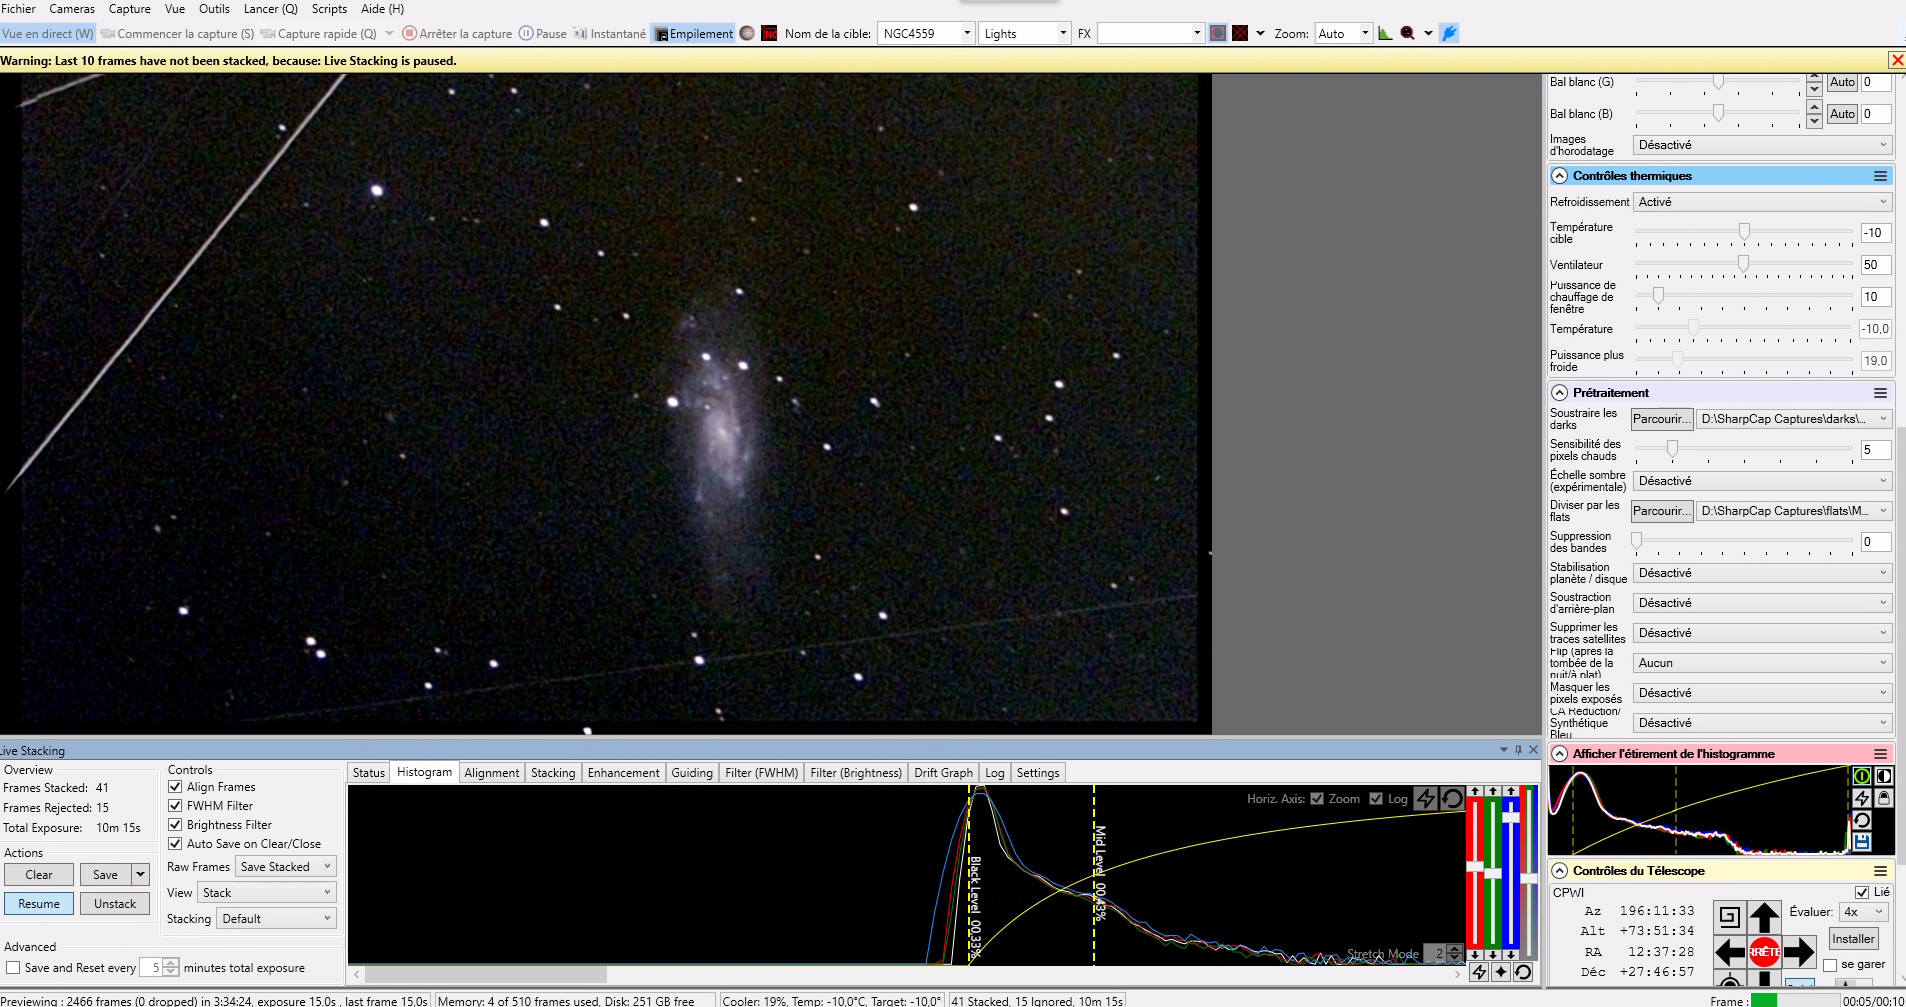This screenshot has width=1906, height=1007.
Task: Click the down arrow below green channel slider
Action: point(1493,955)
